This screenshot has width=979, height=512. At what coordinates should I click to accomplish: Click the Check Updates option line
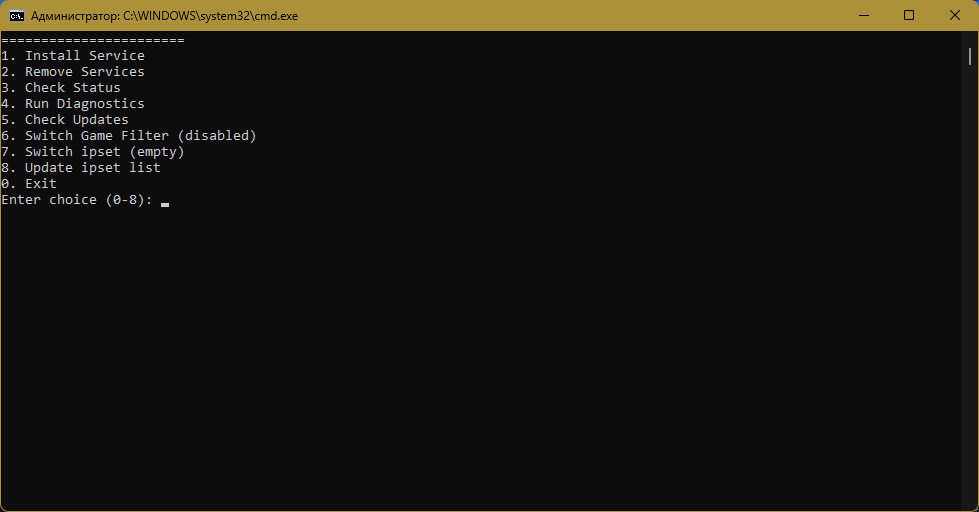(65, 120)
